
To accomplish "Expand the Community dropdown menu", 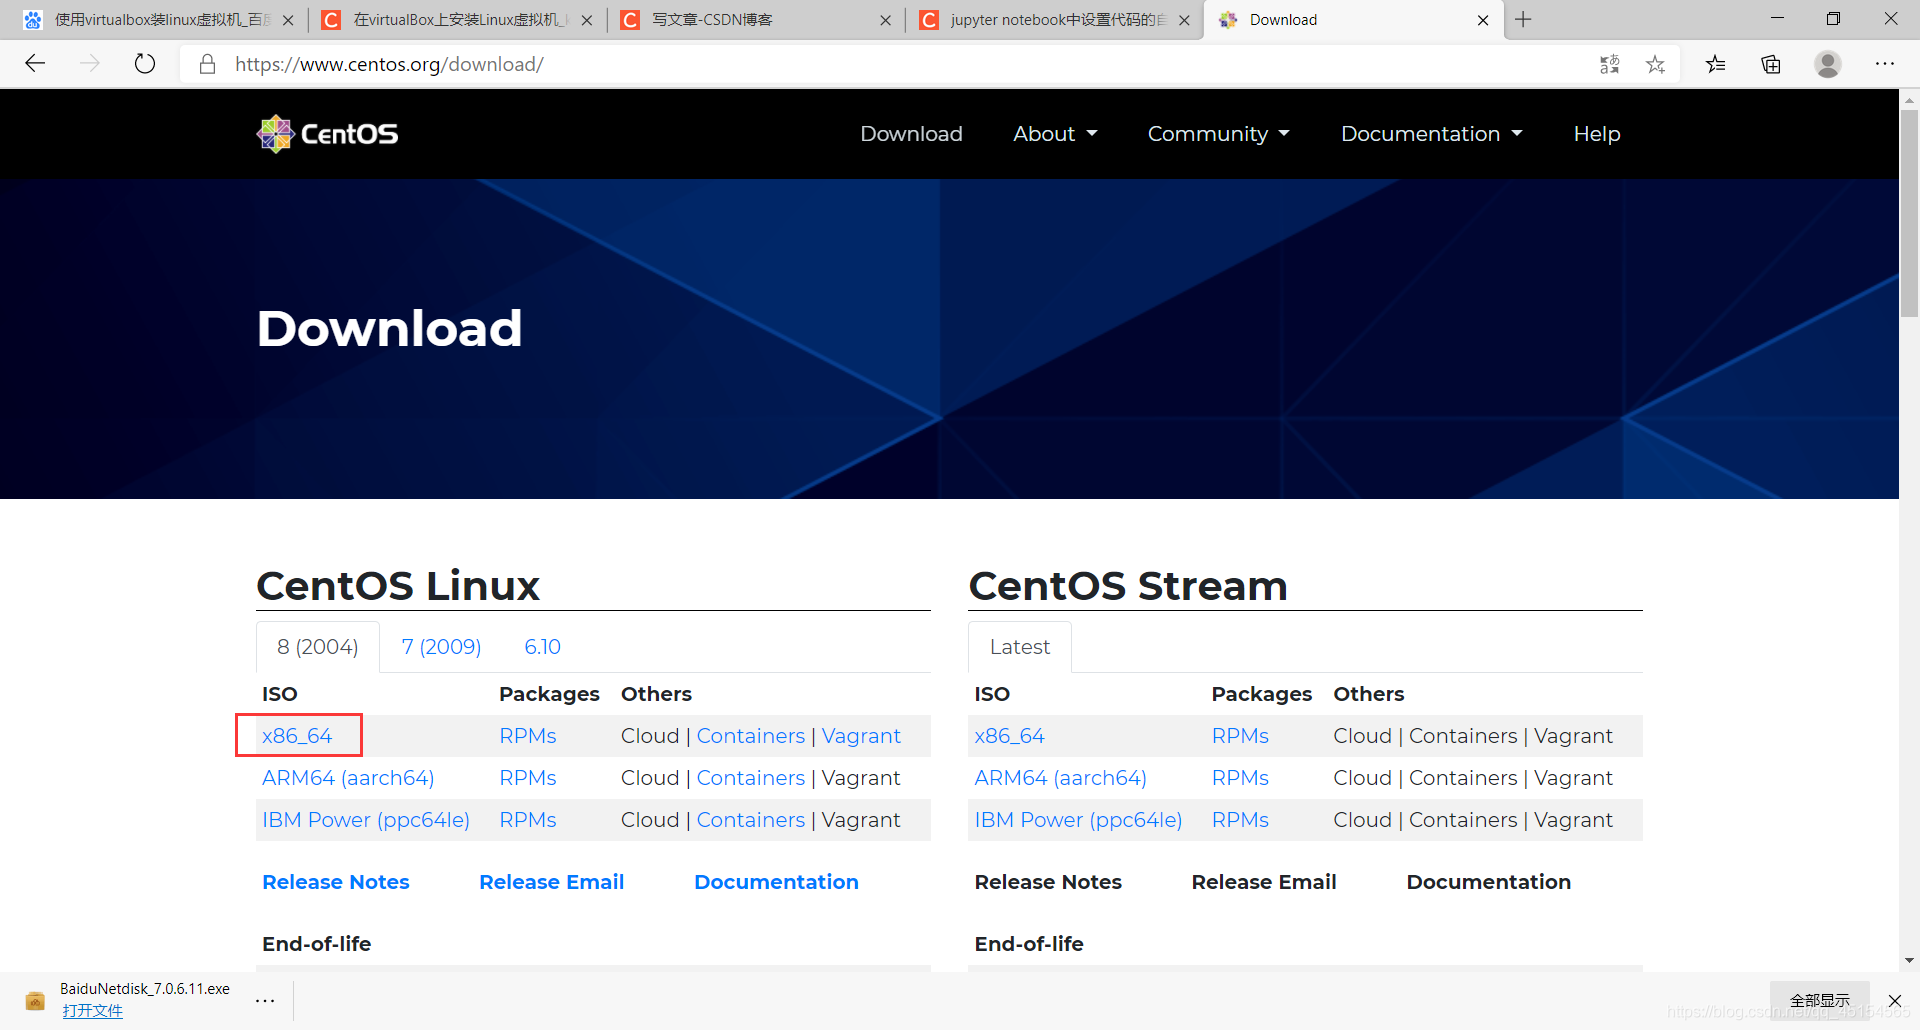I will pyautogui.click(x=1218, y=134).
